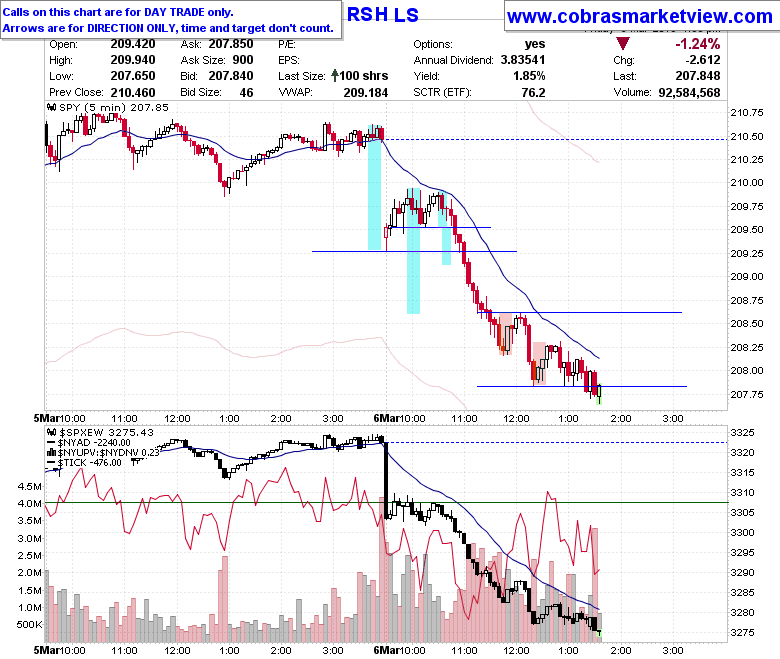The image size is (780, 659).
Task: Click the High value 209.940
Action: [133, 60]
